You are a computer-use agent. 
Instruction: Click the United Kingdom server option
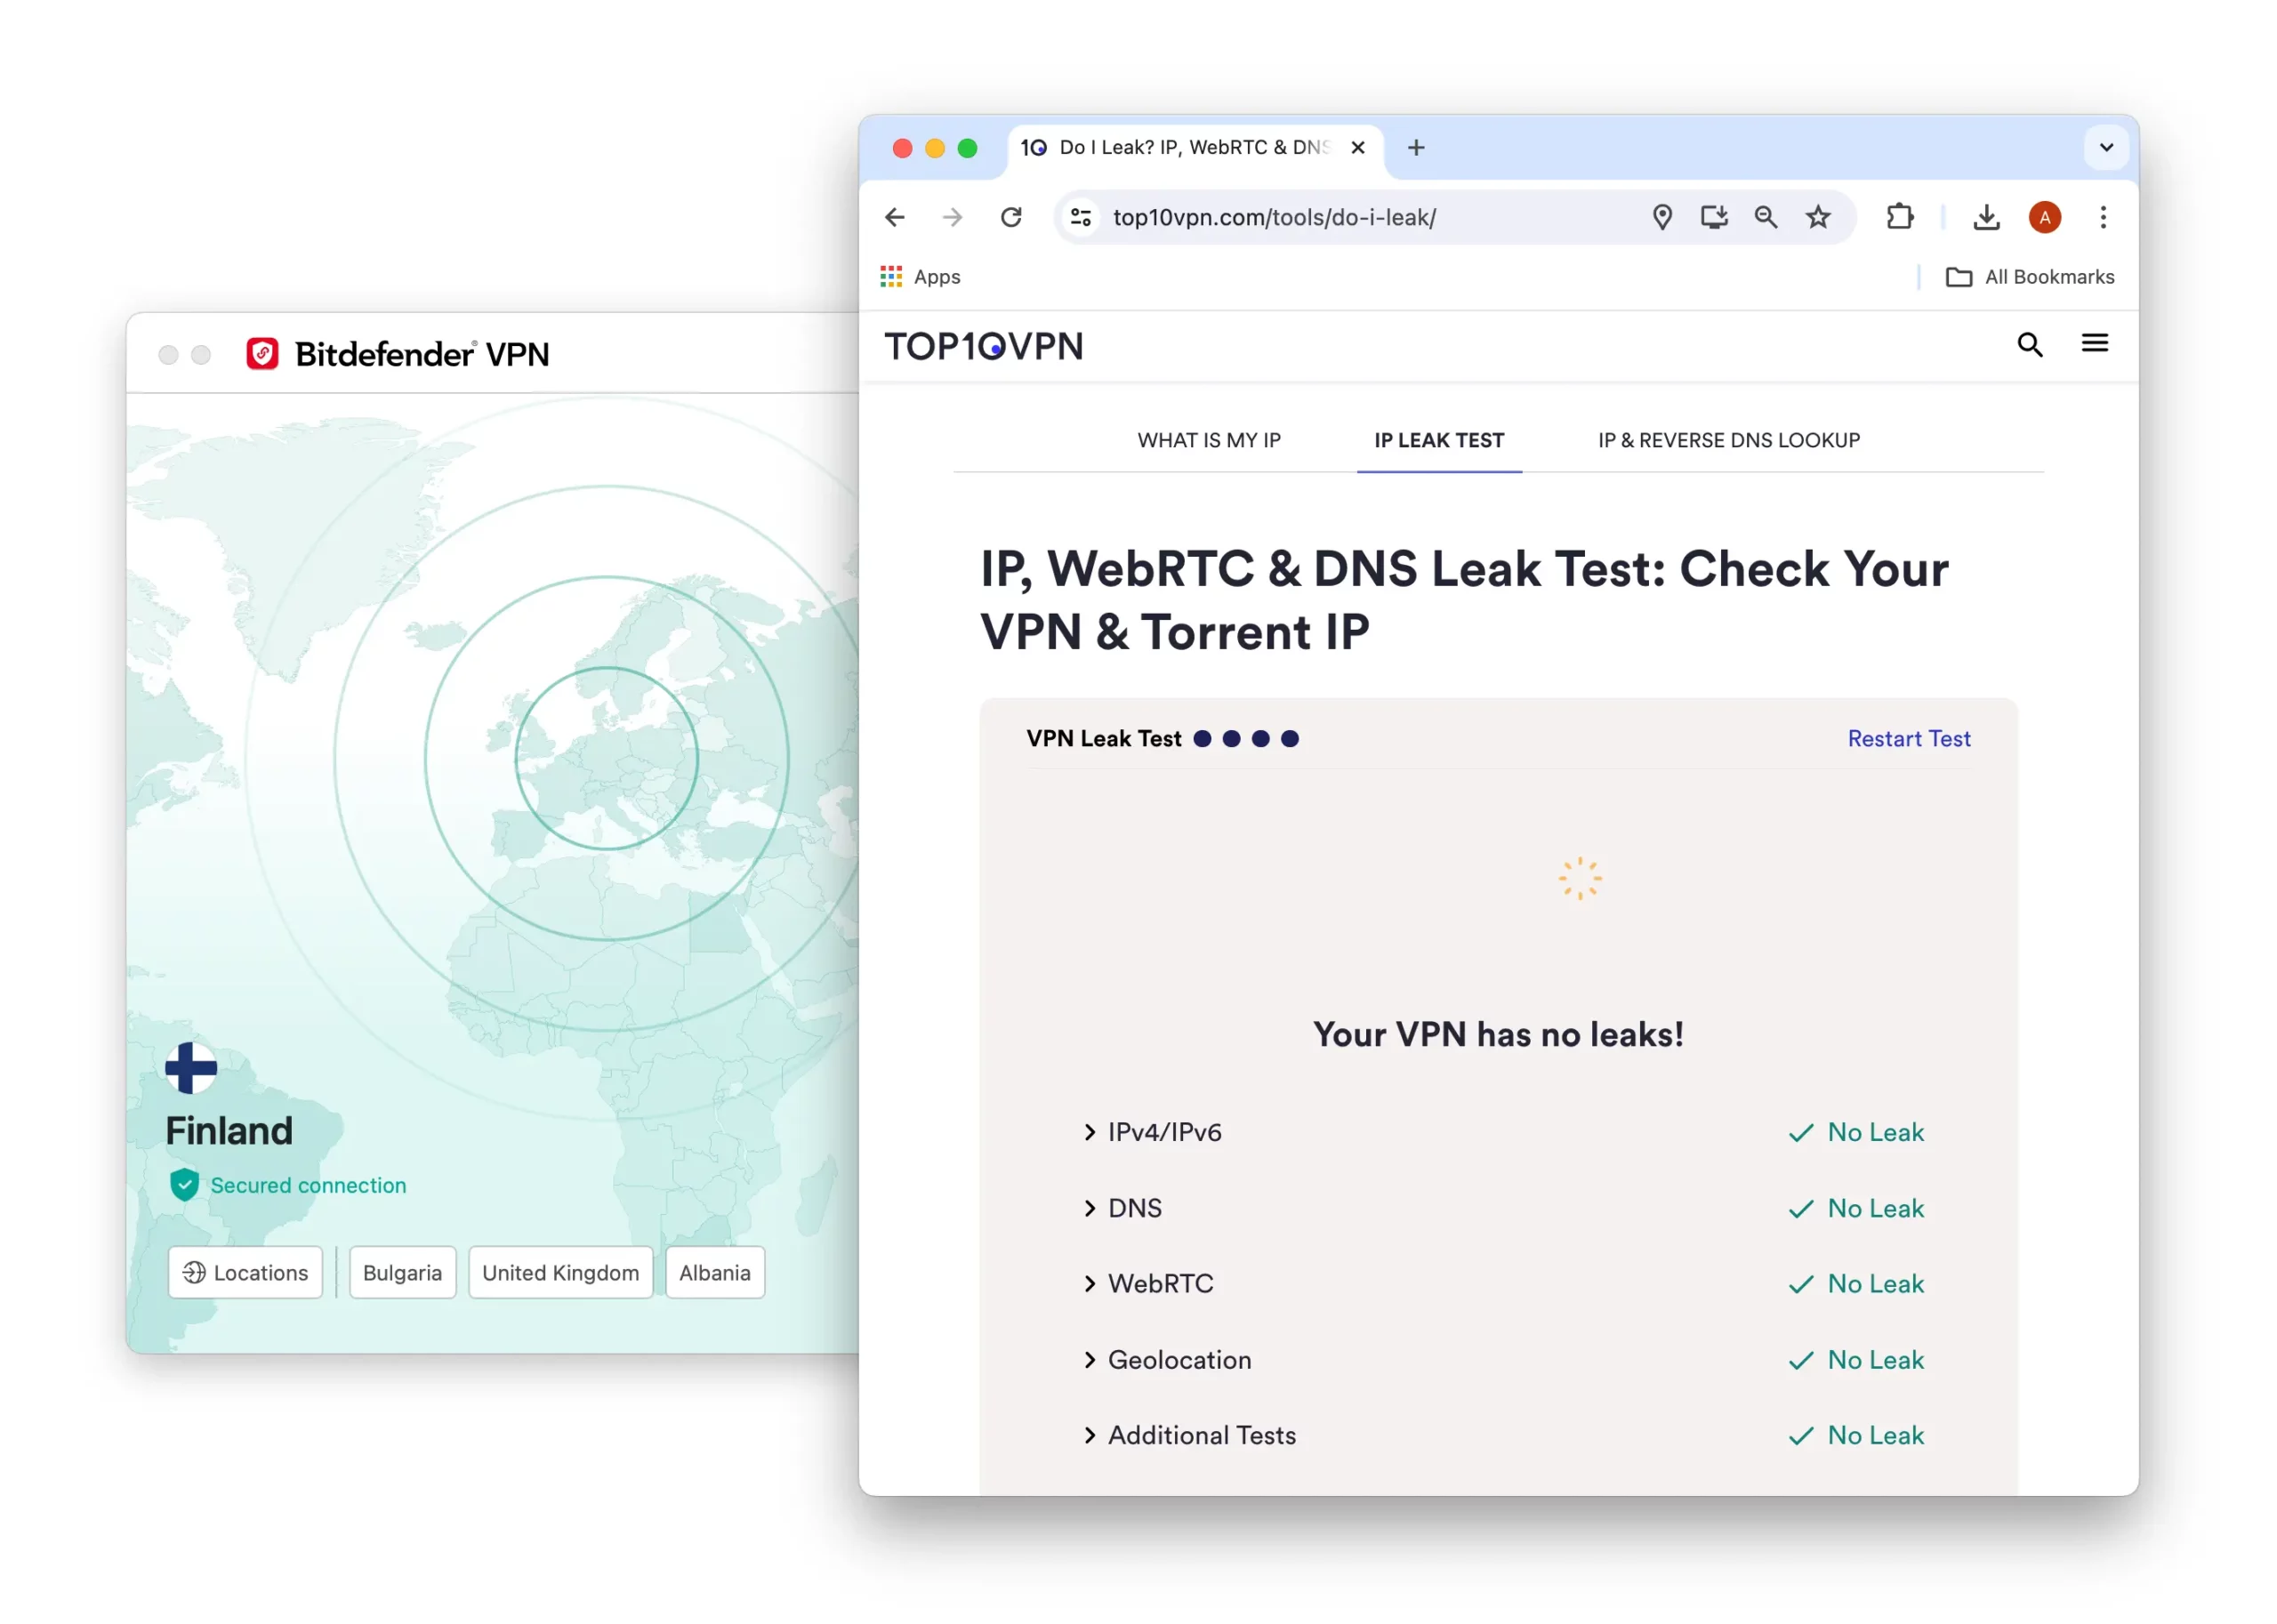coord(560,1273)
